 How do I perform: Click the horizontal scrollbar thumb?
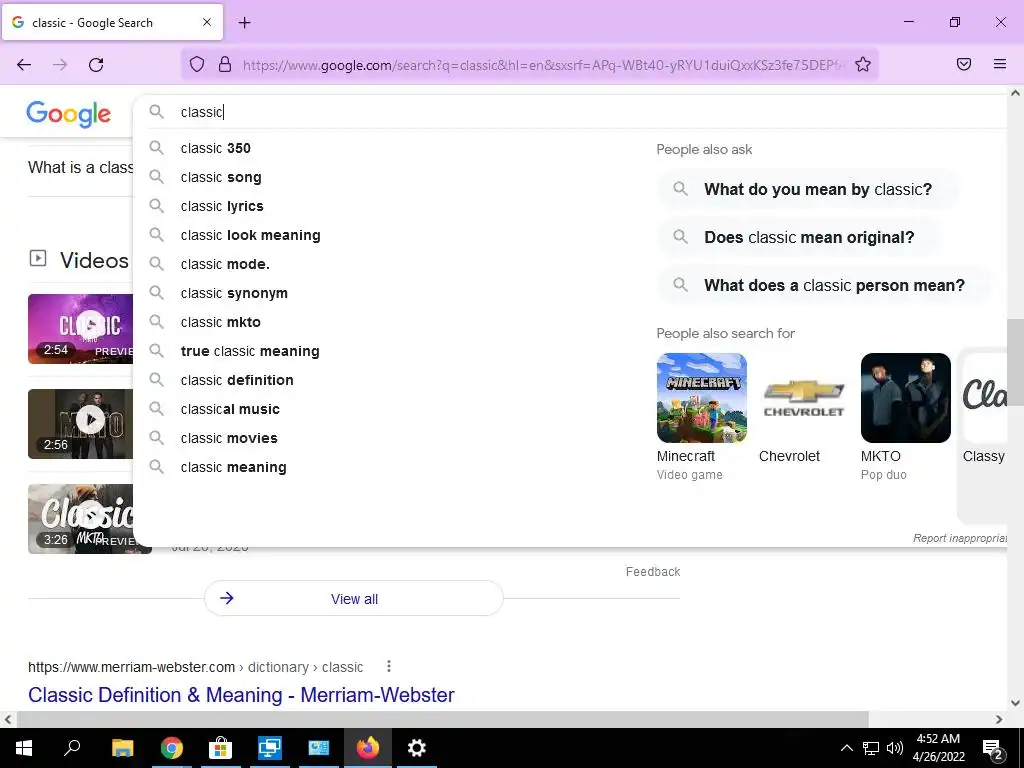[x=443, y=719]
